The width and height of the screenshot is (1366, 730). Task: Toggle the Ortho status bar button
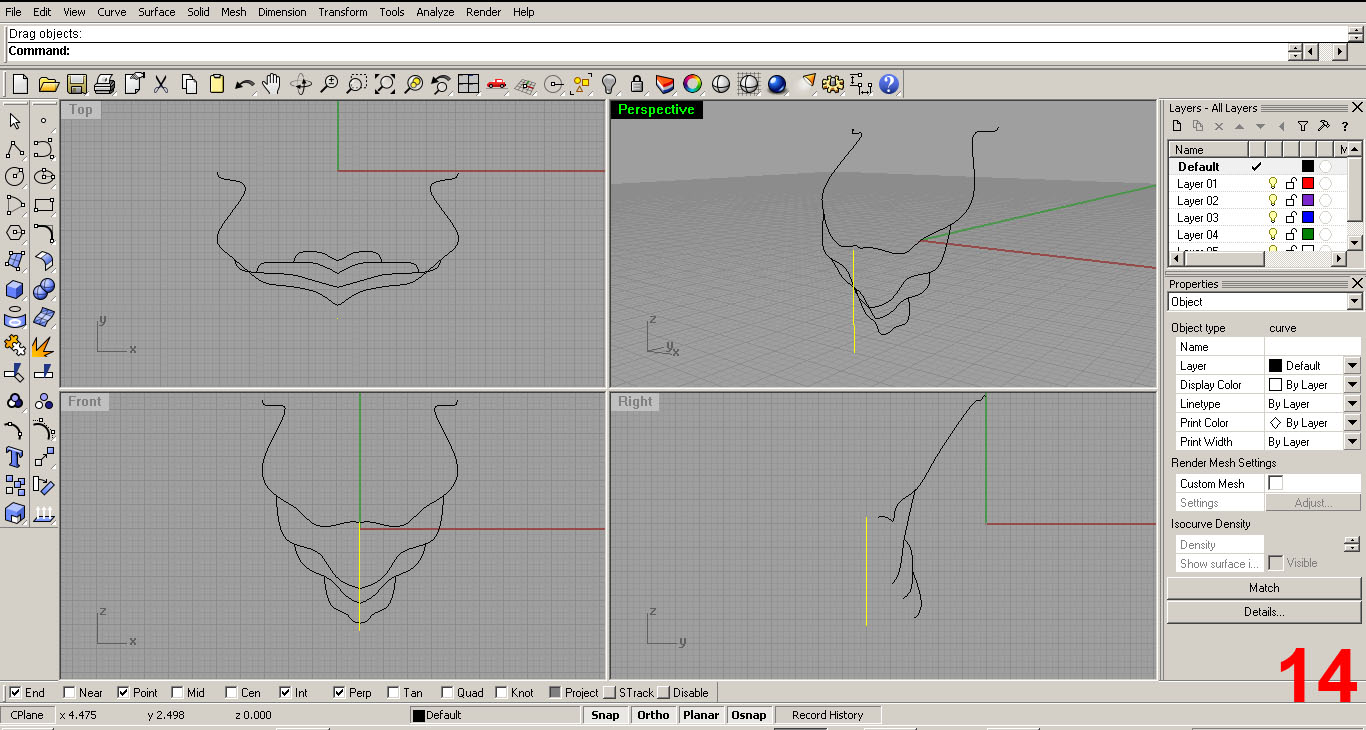click(653, 715)
